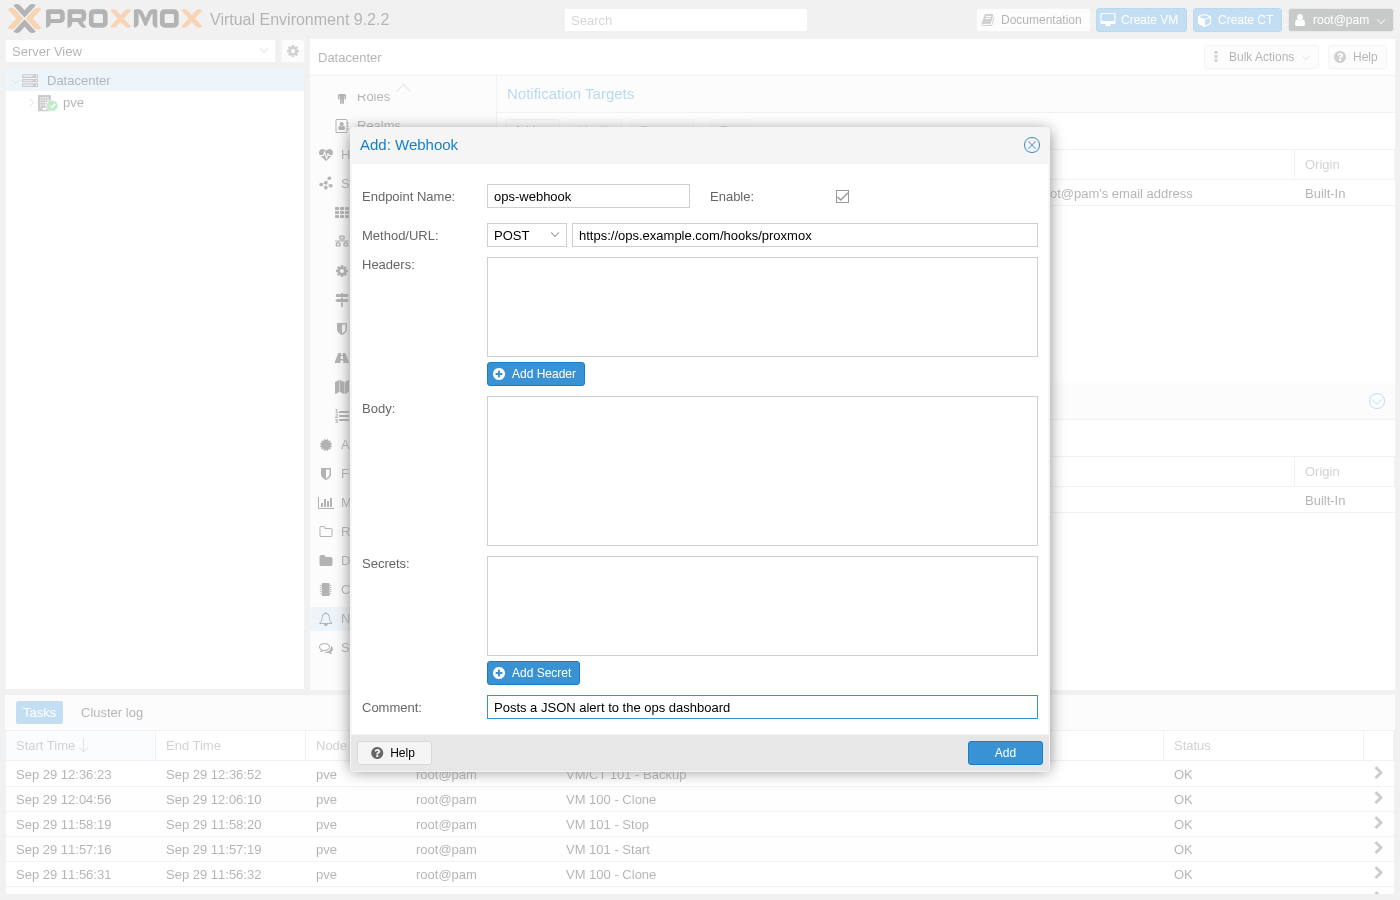Screen dimensions: 1400x900
Task: Sort tasks by End Time column
Action: (x=230, y=746)
